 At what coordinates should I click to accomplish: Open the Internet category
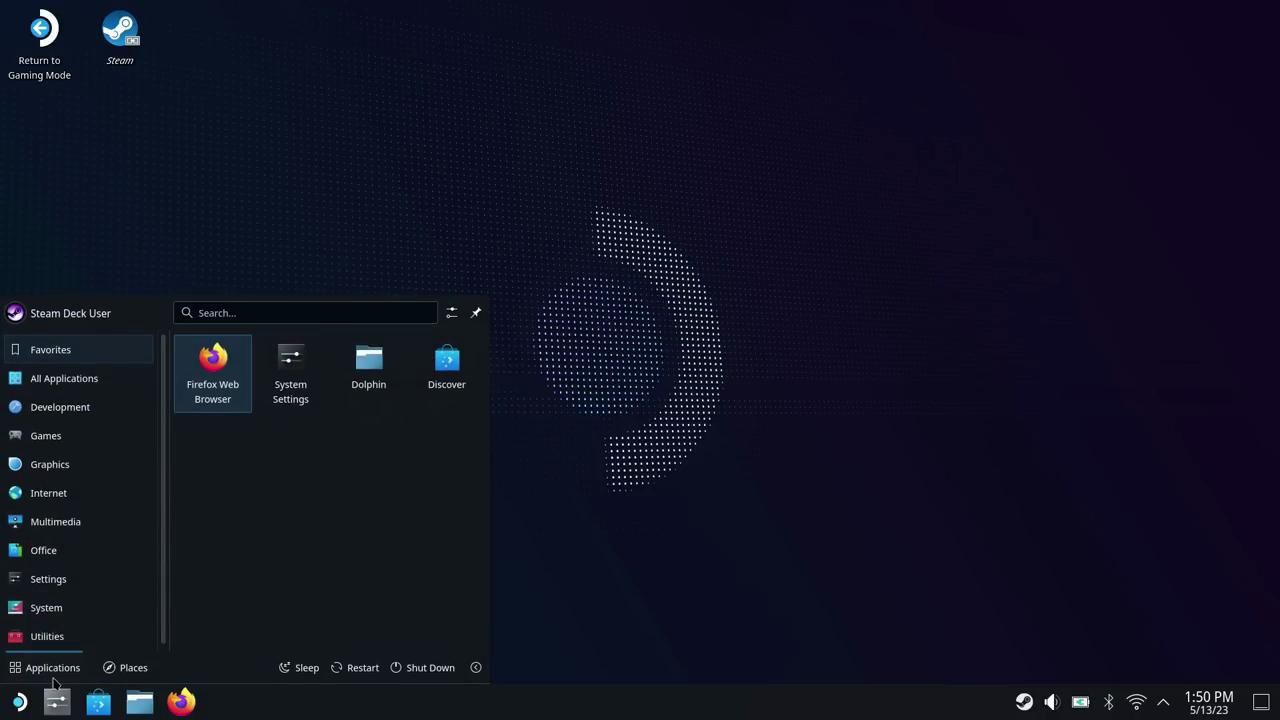(x=80, y=493)
